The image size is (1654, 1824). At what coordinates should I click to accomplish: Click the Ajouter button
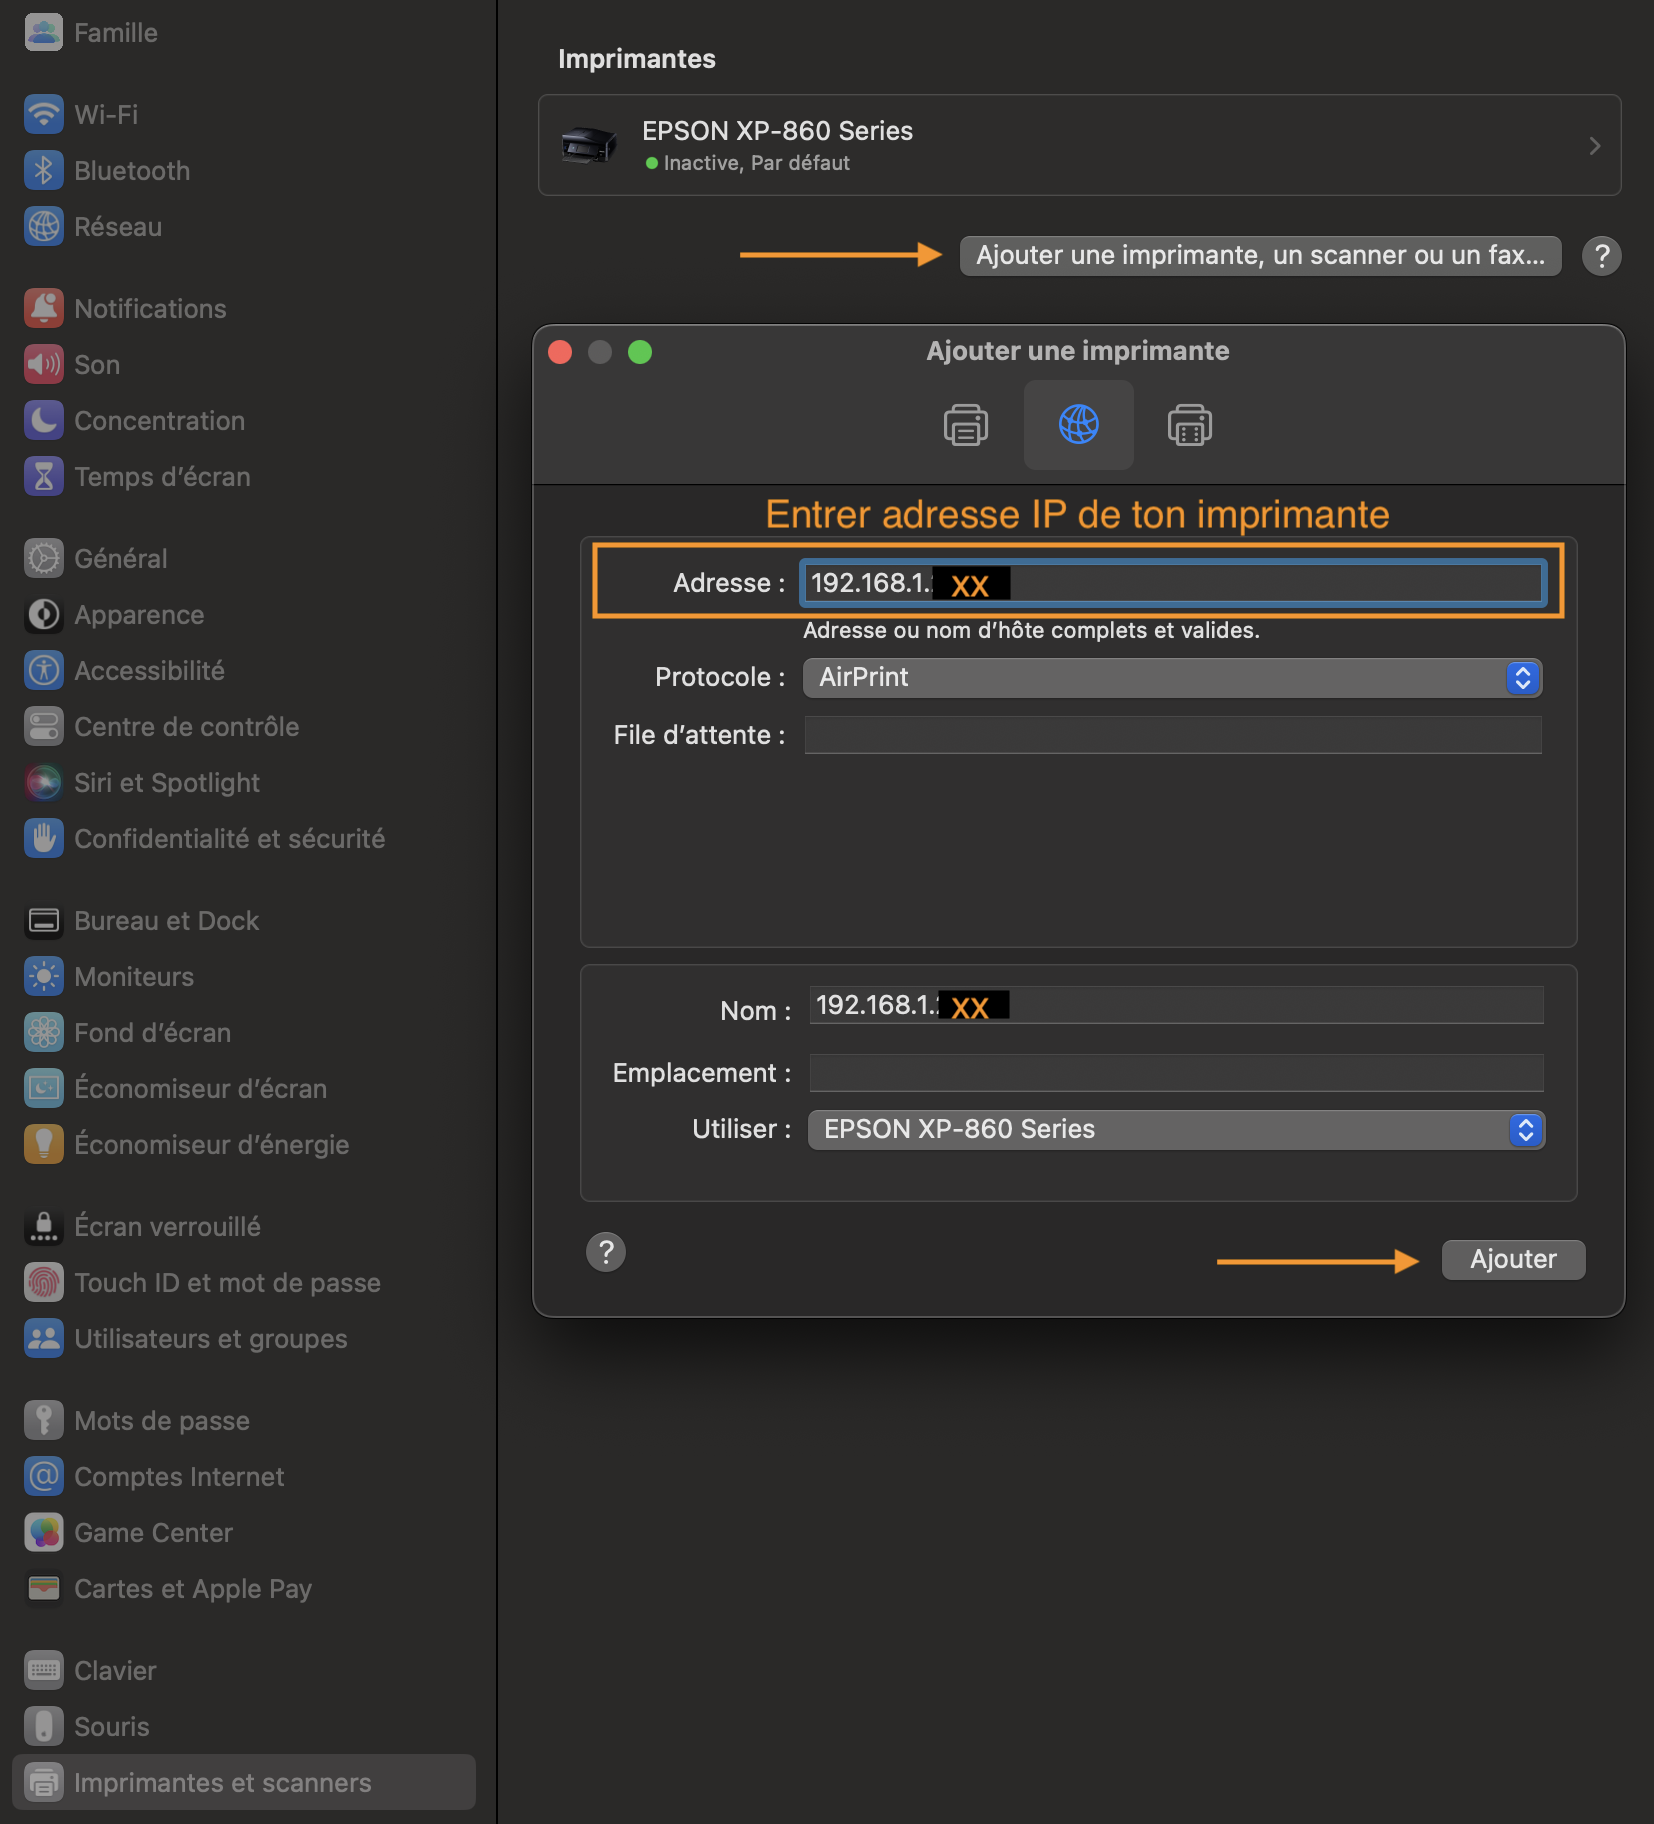pyautogui.click(x=1512, y=1260)
